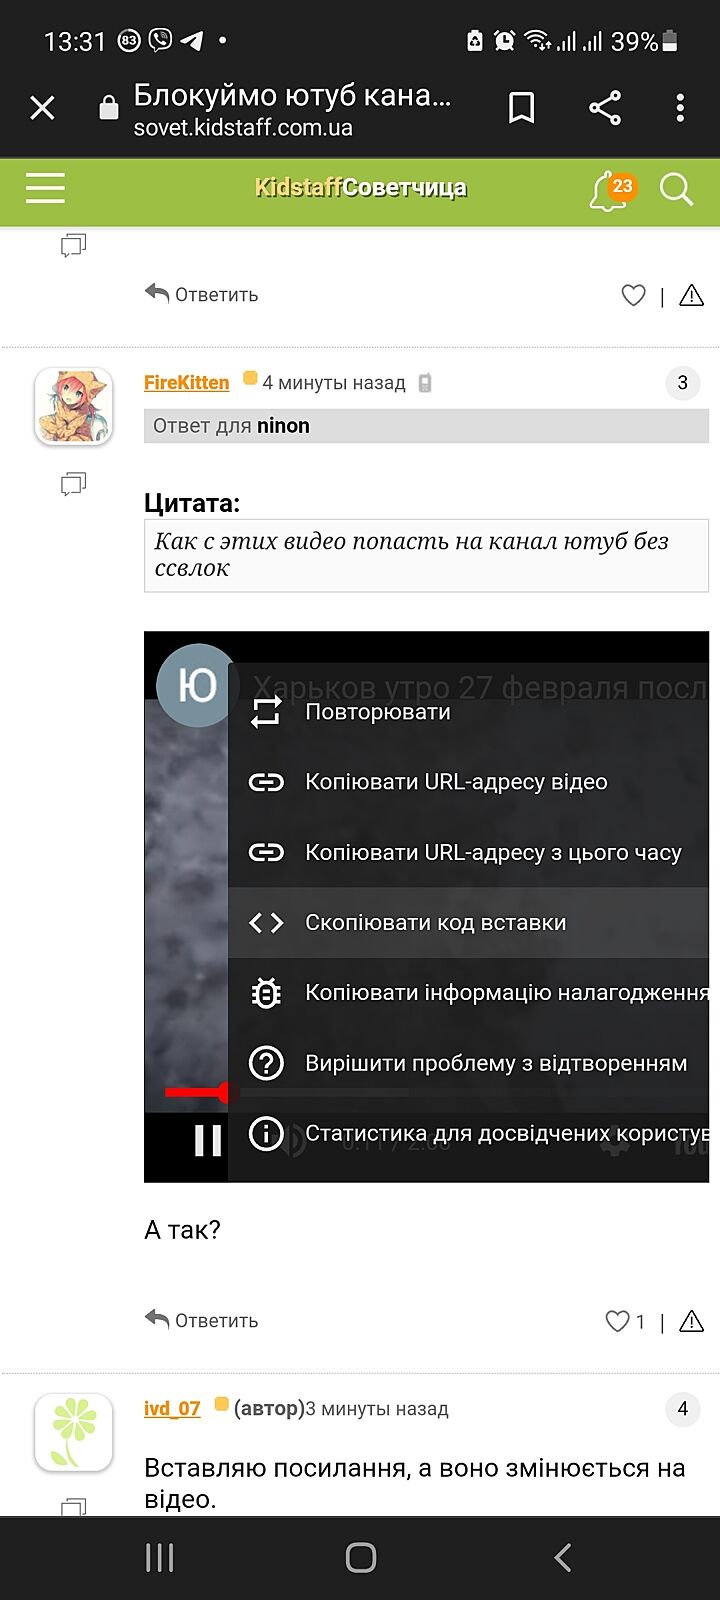Open the KidstaffСоветчица site logo
This screenshot has width=720, height=1600.
coord(360,188)
